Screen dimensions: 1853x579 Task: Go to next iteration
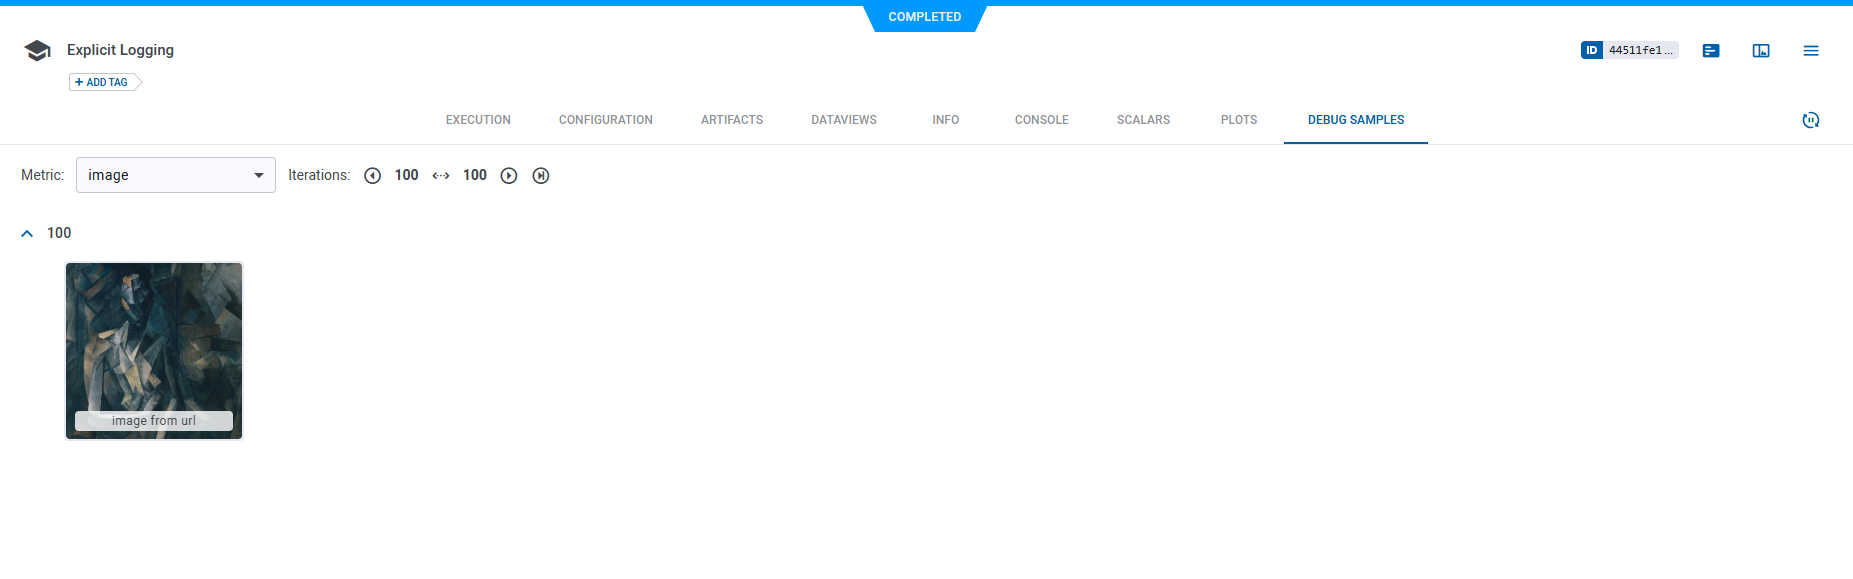point(509,176)
